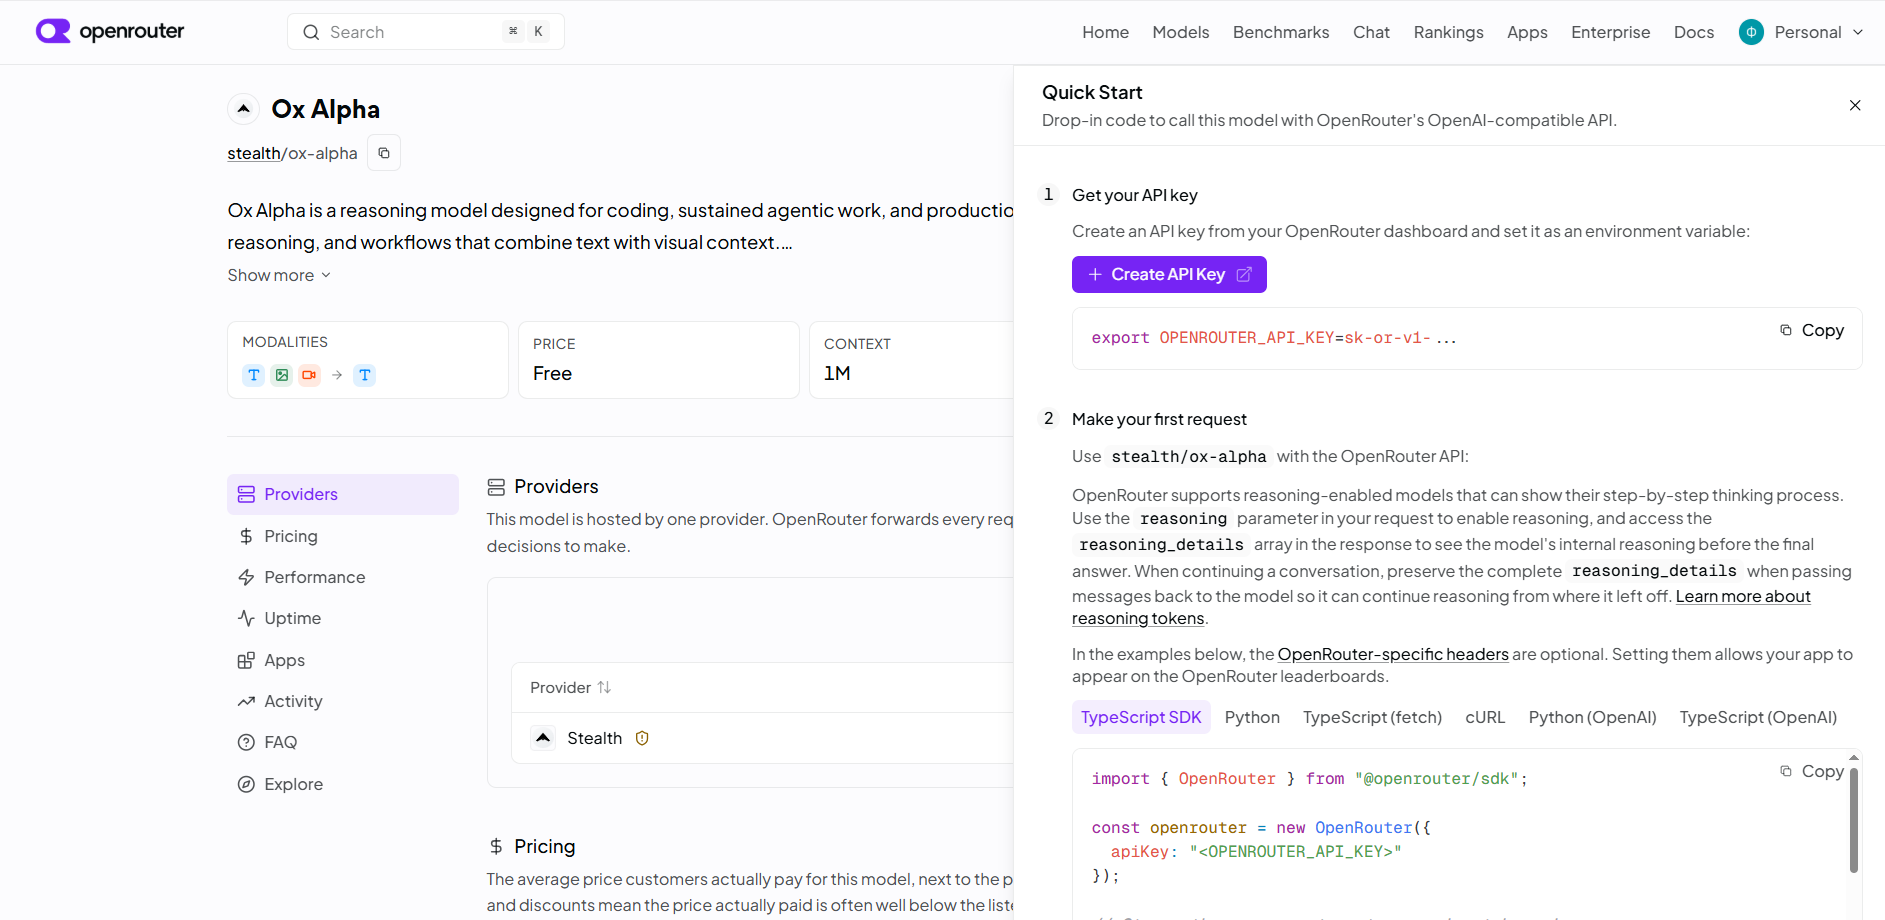The width and height of the screenshot is (1885, 920).
Task: Open Learn more about reasoning tokens link
Action: 1743,596
